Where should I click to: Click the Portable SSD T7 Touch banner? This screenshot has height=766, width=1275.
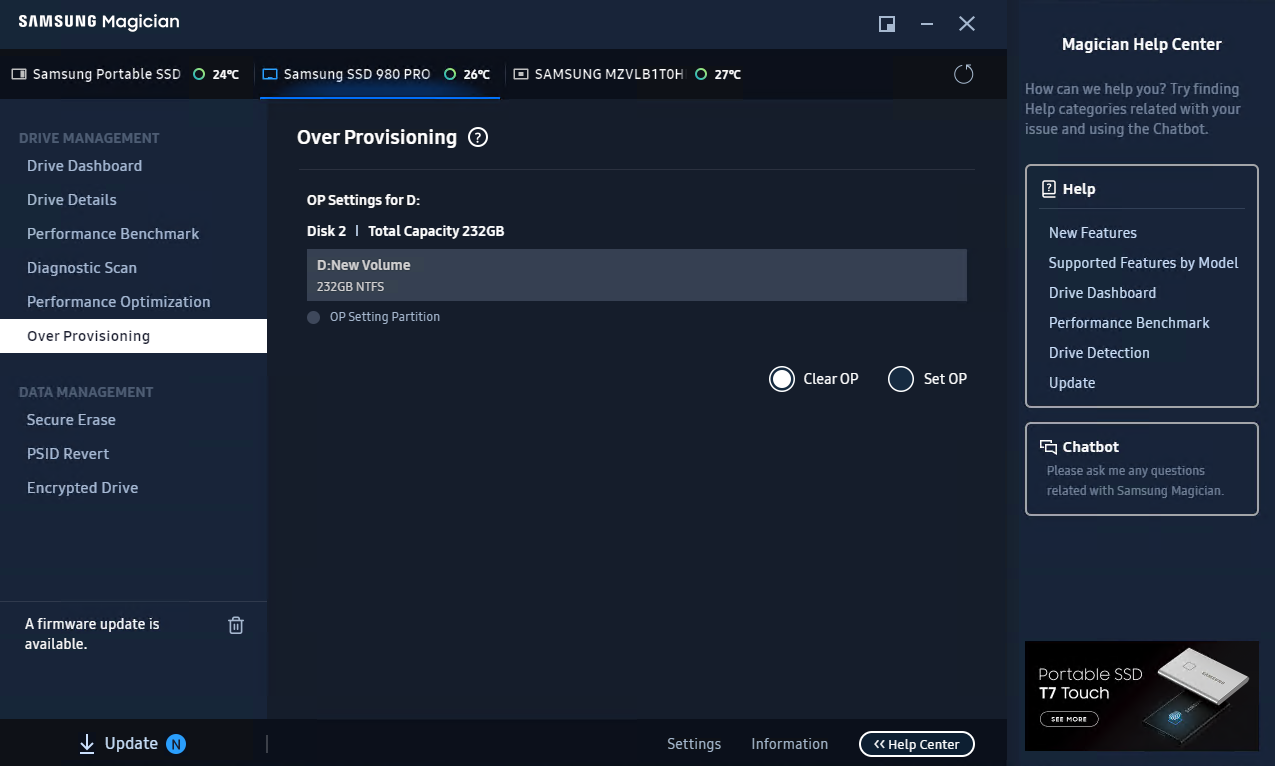click(x=1142, y=696)
